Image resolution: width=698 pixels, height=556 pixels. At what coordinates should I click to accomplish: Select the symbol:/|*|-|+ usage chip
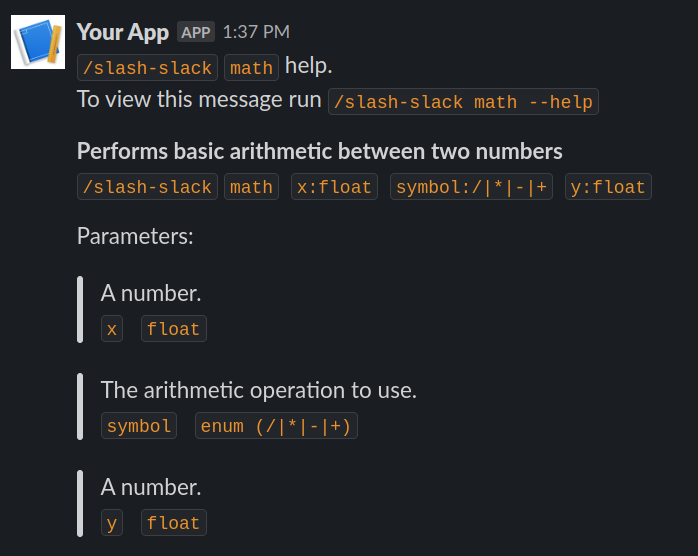[x=472, y=187]
